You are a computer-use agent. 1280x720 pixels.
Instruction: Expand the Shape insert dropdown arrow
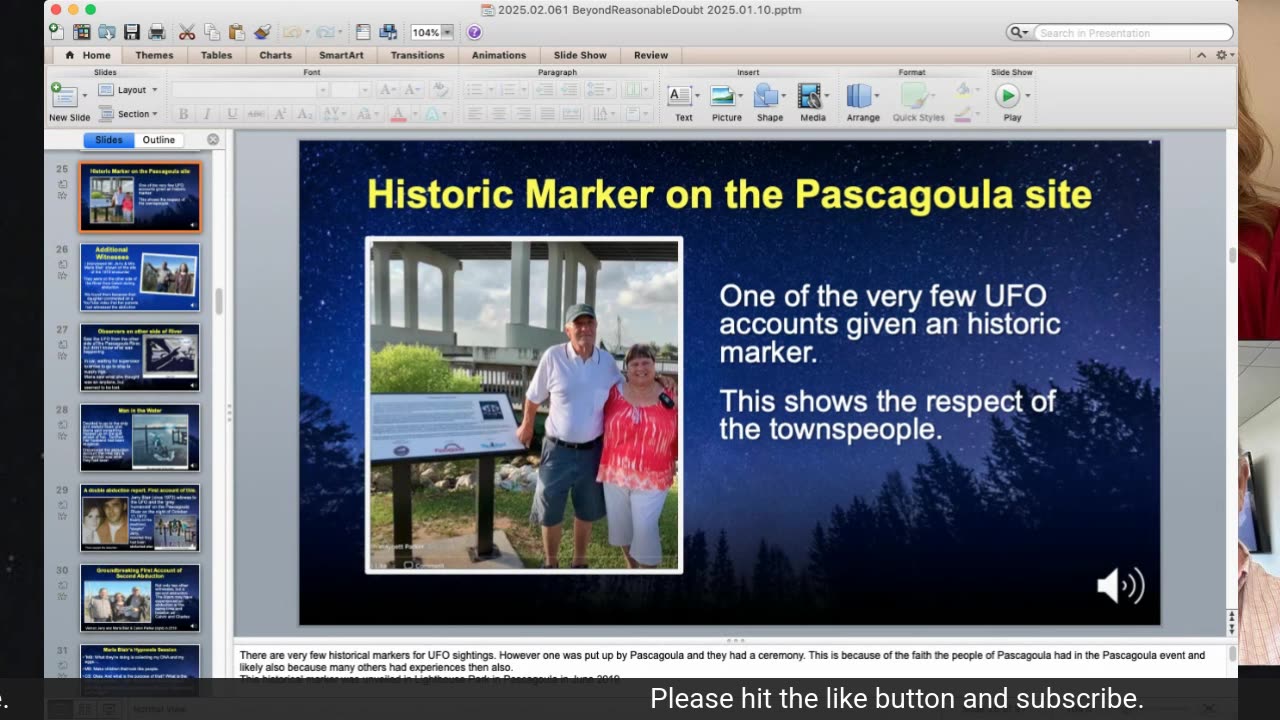[x=785, y=96]
